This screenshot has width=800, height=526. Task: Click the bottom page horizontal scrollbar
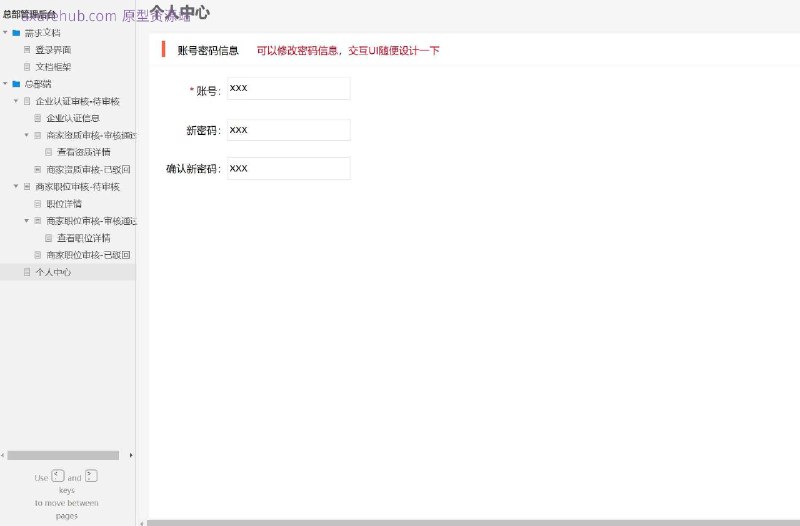(473, 523)
